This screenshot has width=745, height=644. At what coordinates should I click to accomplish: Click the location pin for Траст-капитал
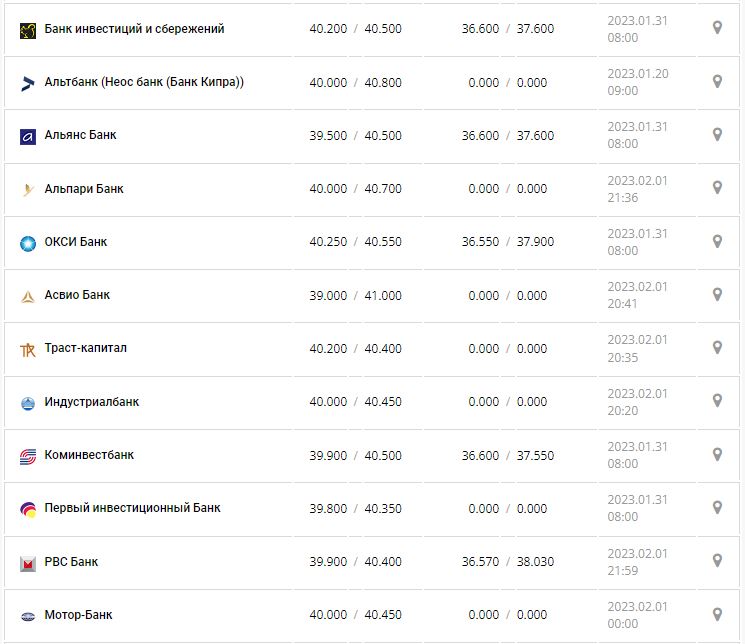[x=717, y=347]
